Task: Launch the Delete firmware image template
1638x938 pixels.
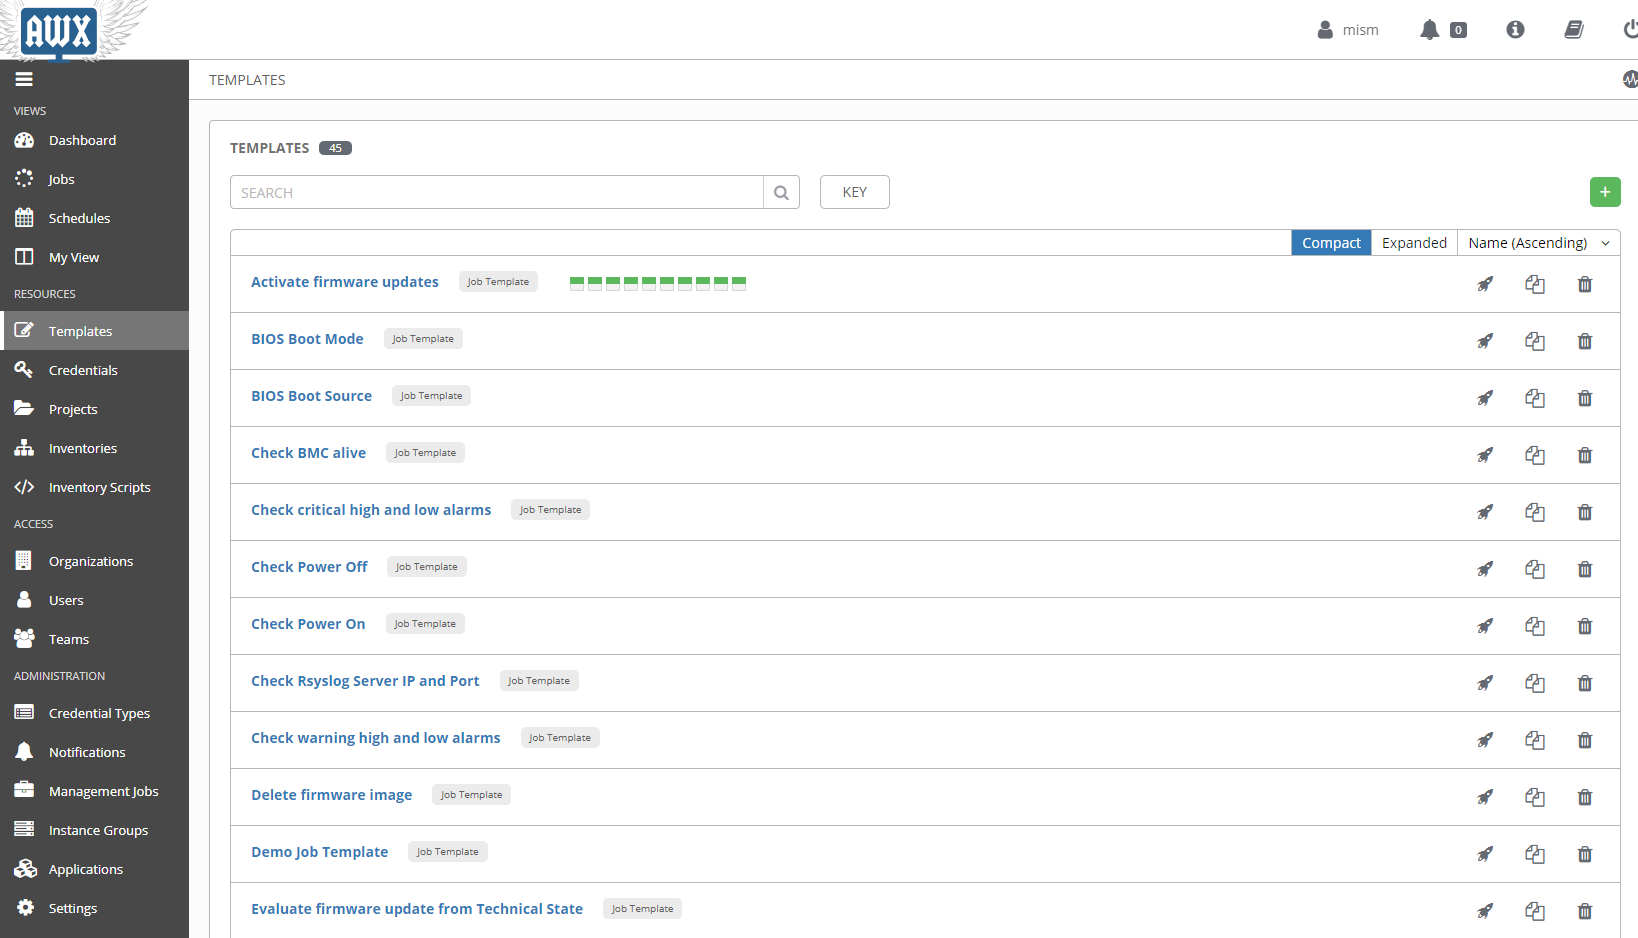Action: click(1485, 797)
